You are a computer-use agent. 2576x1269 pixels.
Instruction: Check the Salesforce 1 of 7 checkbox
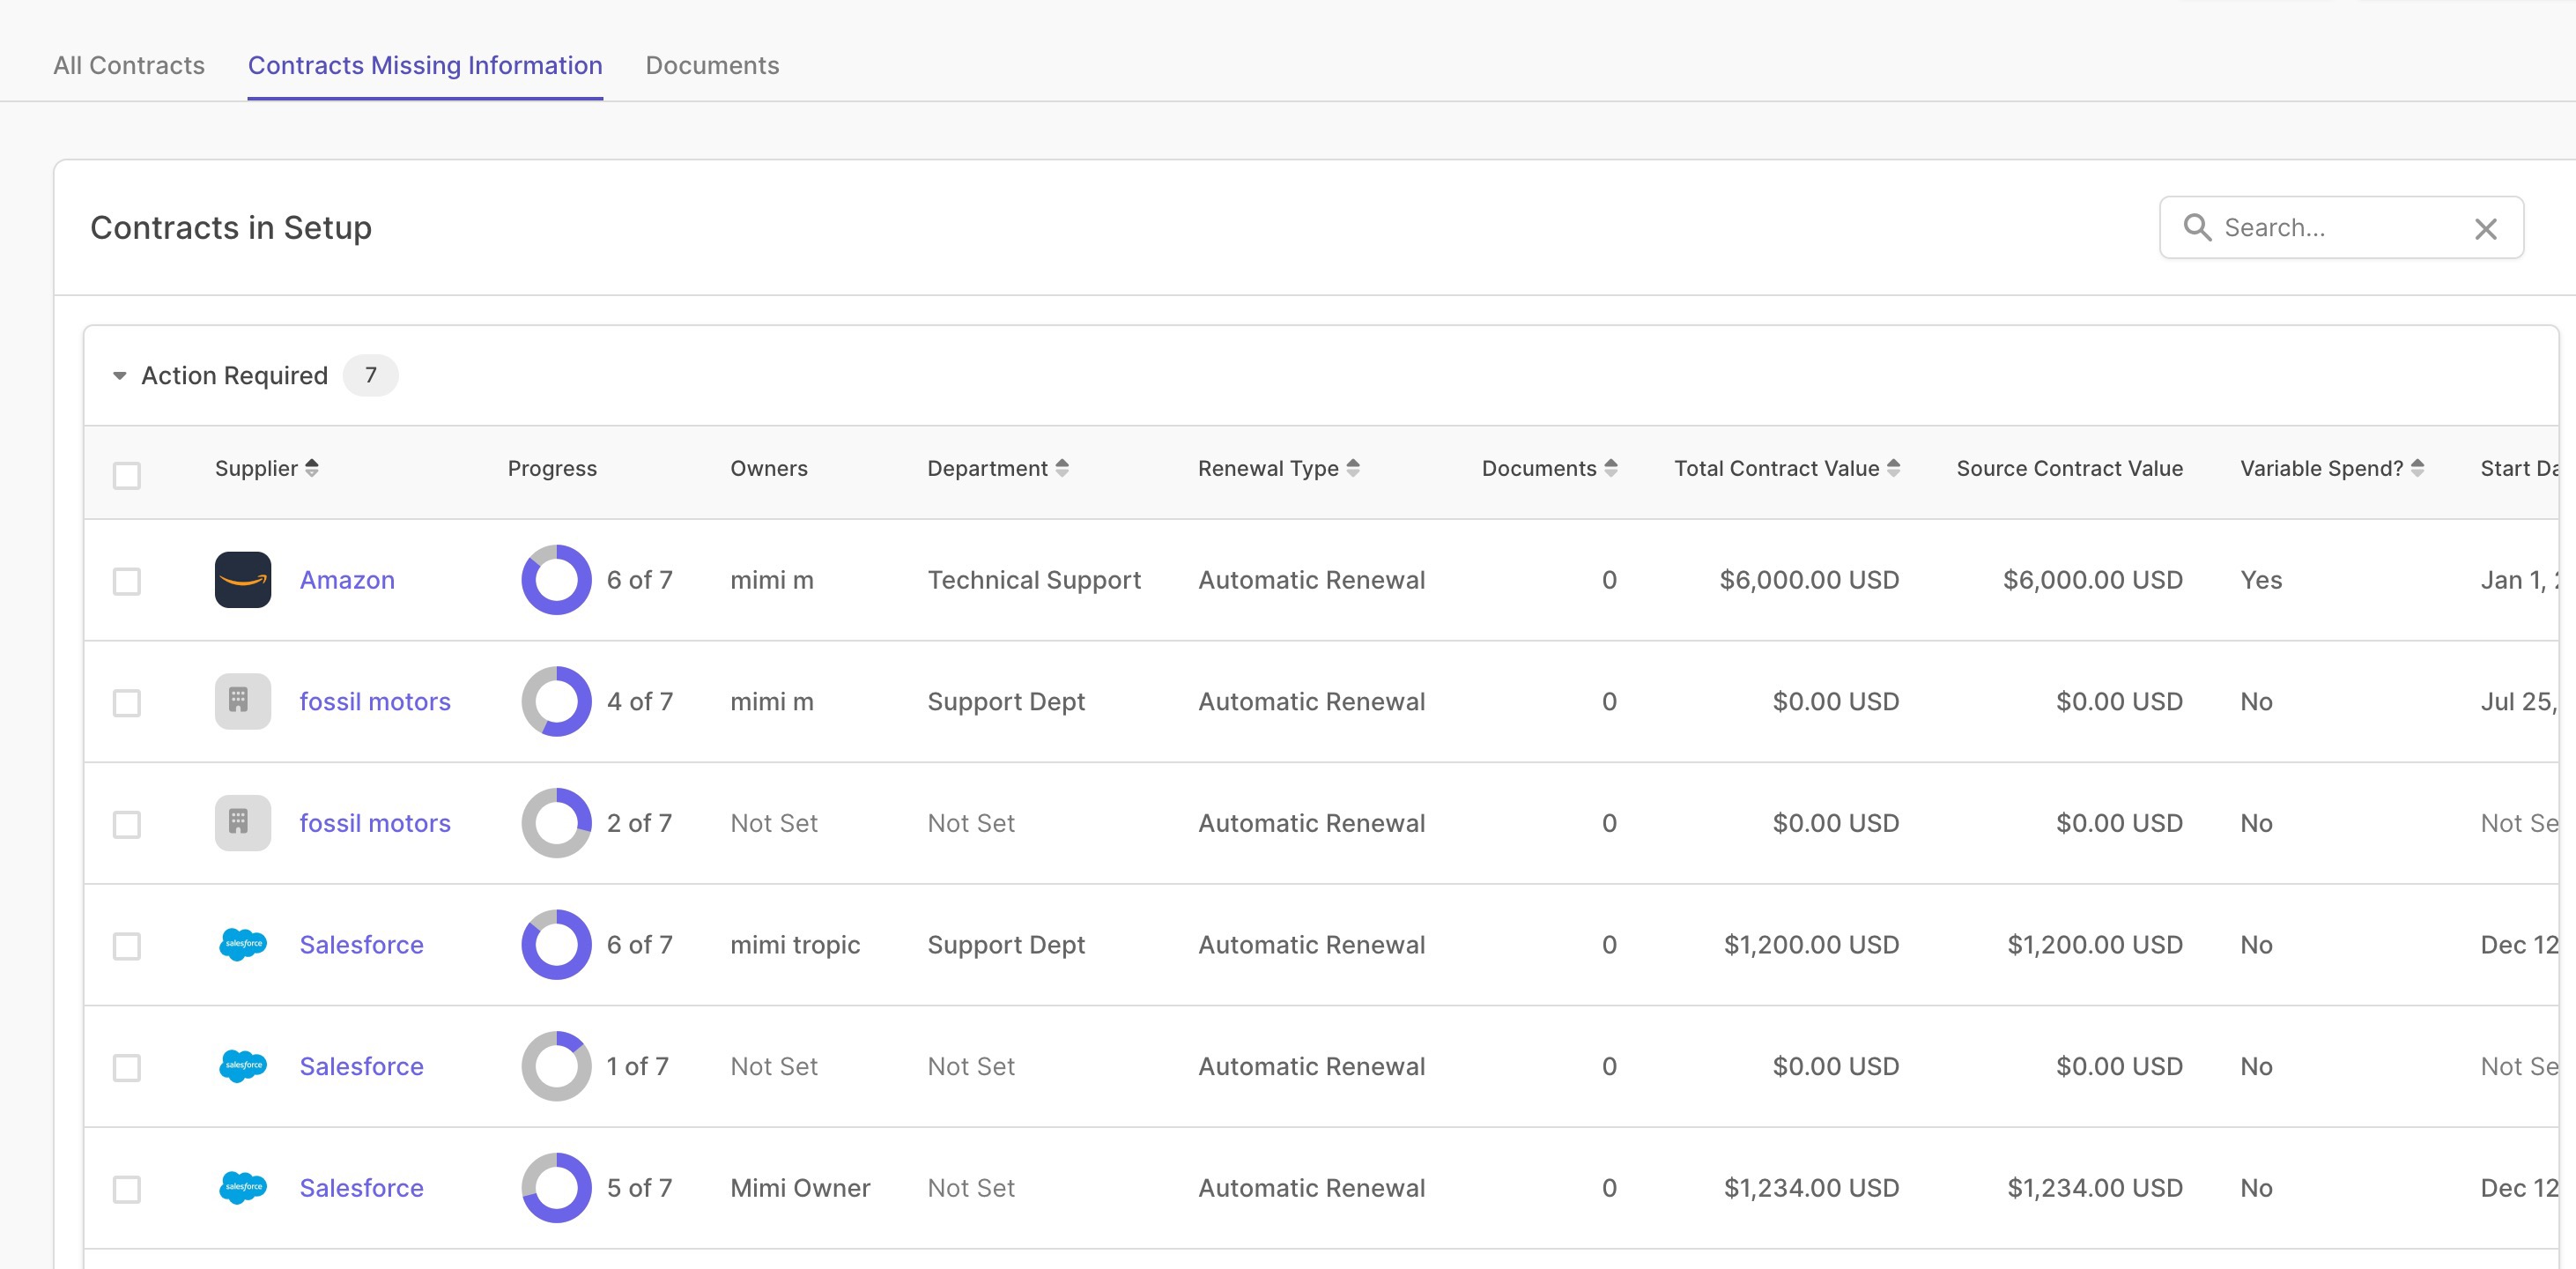127,1068
